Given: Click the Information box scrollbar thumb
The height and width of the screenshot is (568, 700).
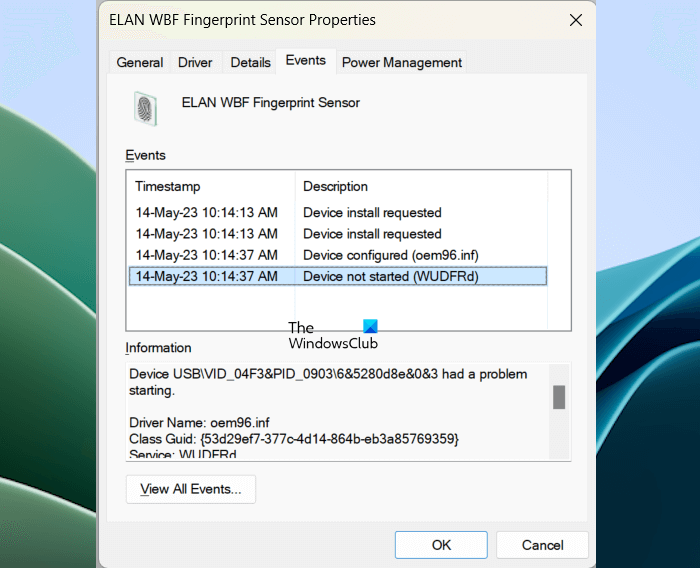Looking at the screenshot, I should (x=559, y=397).
